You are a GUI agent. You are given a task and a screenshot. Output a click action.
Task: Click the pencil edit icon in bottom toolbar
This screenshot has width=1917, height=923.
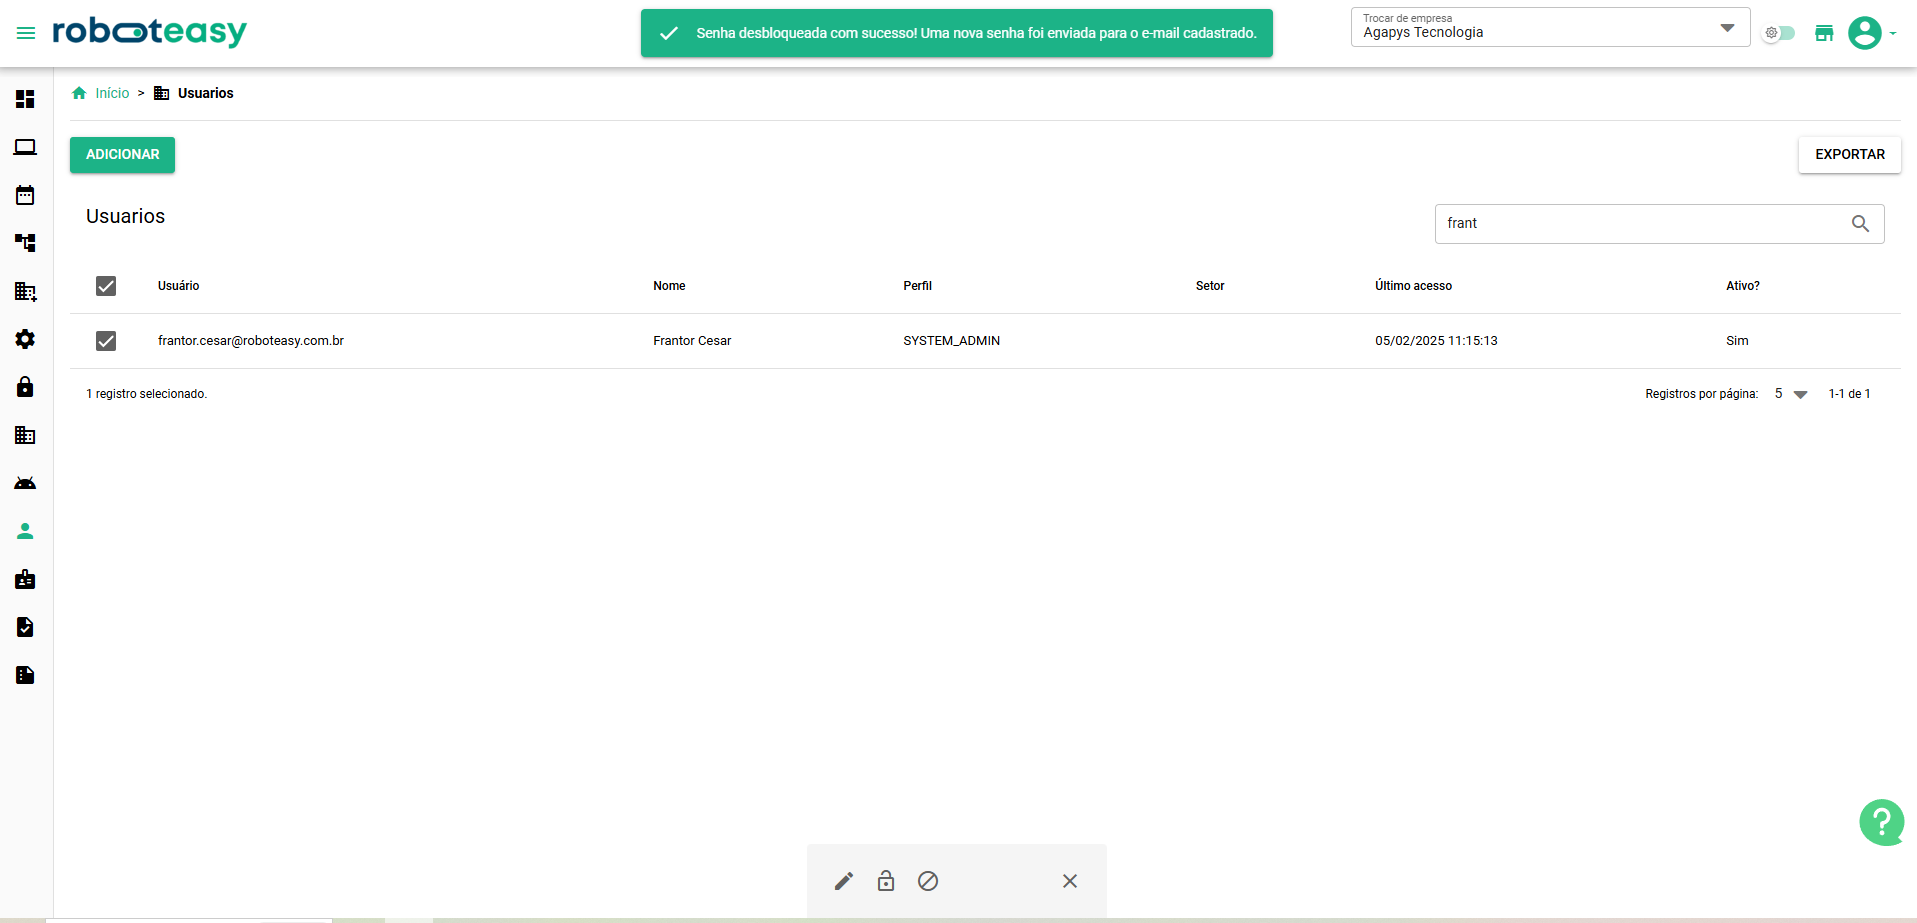pos(844,881)
